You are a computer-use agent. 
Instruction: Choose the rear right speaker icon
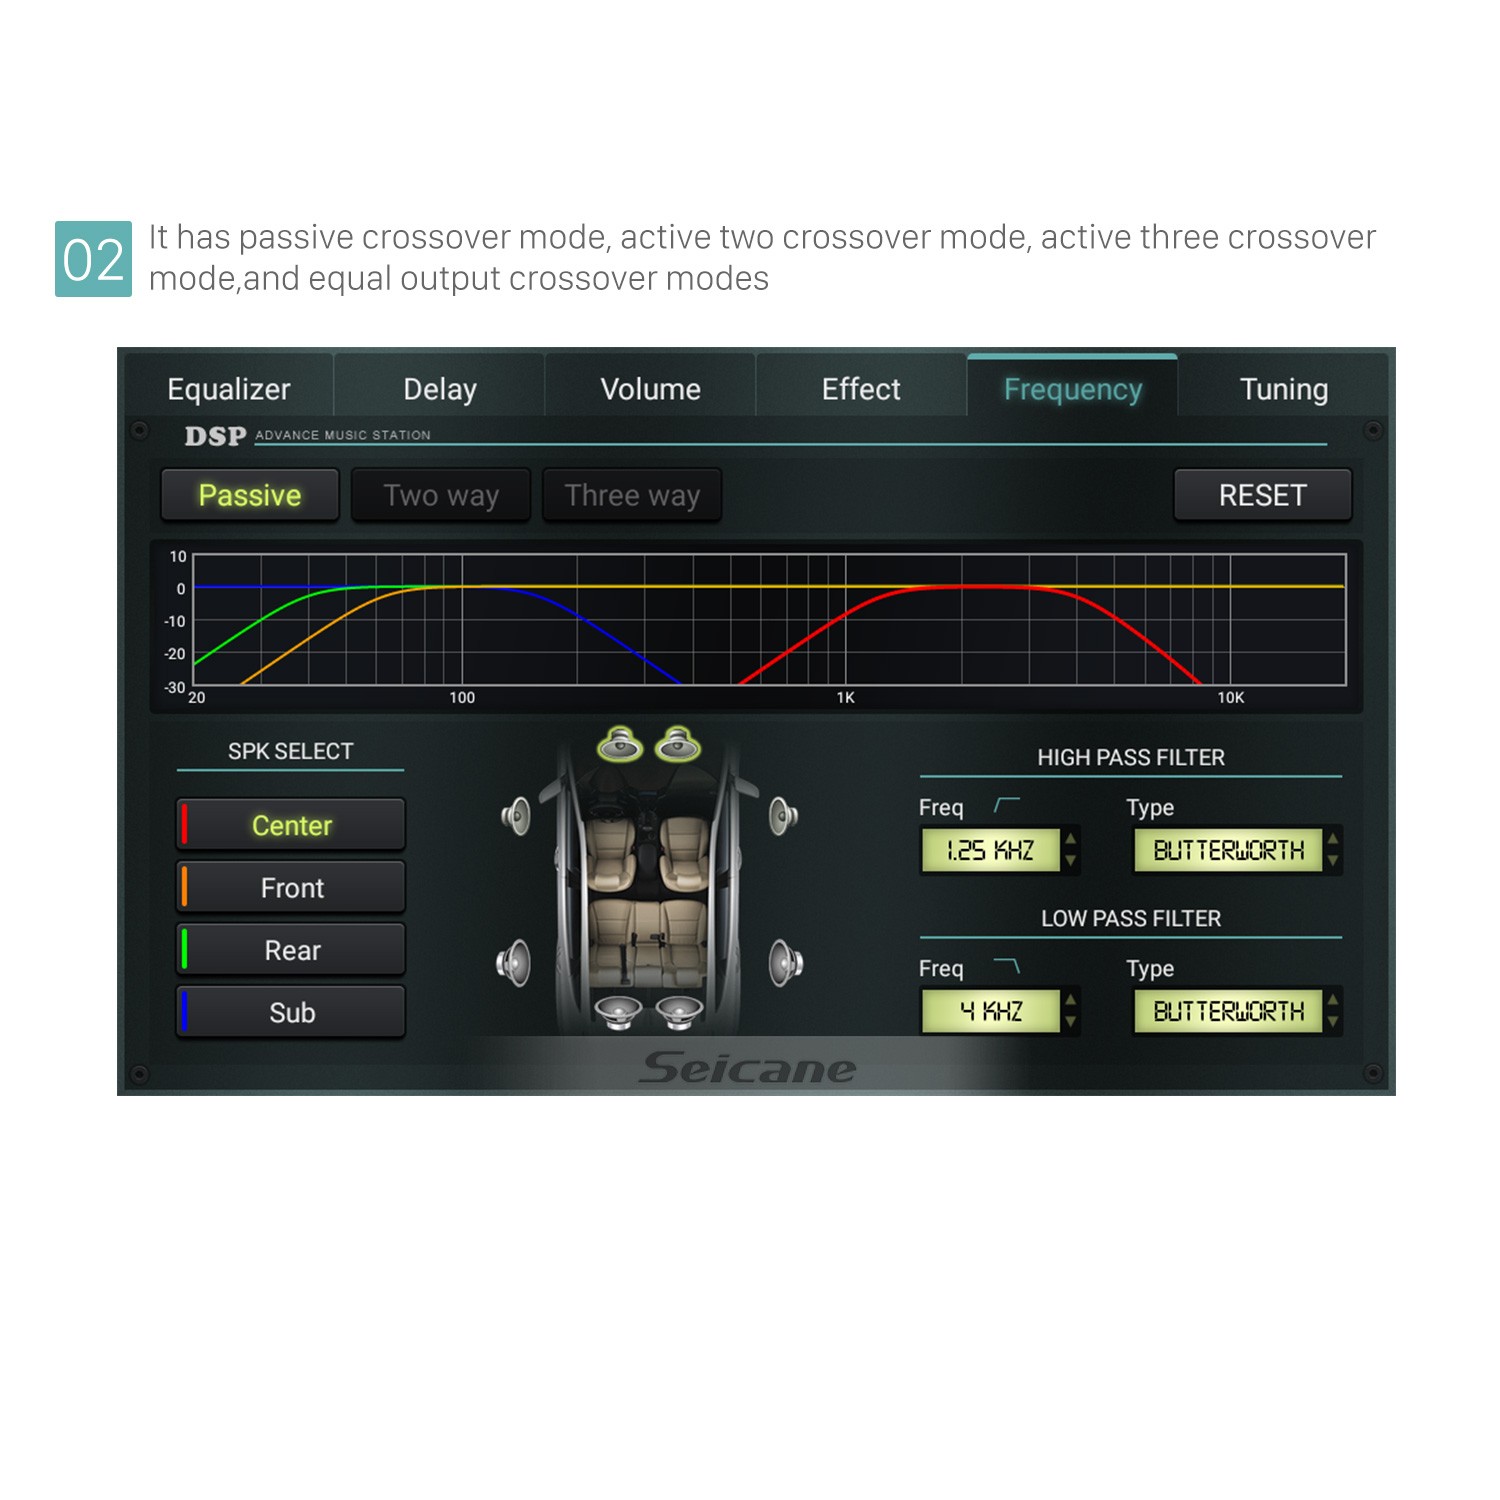(x=786, y=963)
